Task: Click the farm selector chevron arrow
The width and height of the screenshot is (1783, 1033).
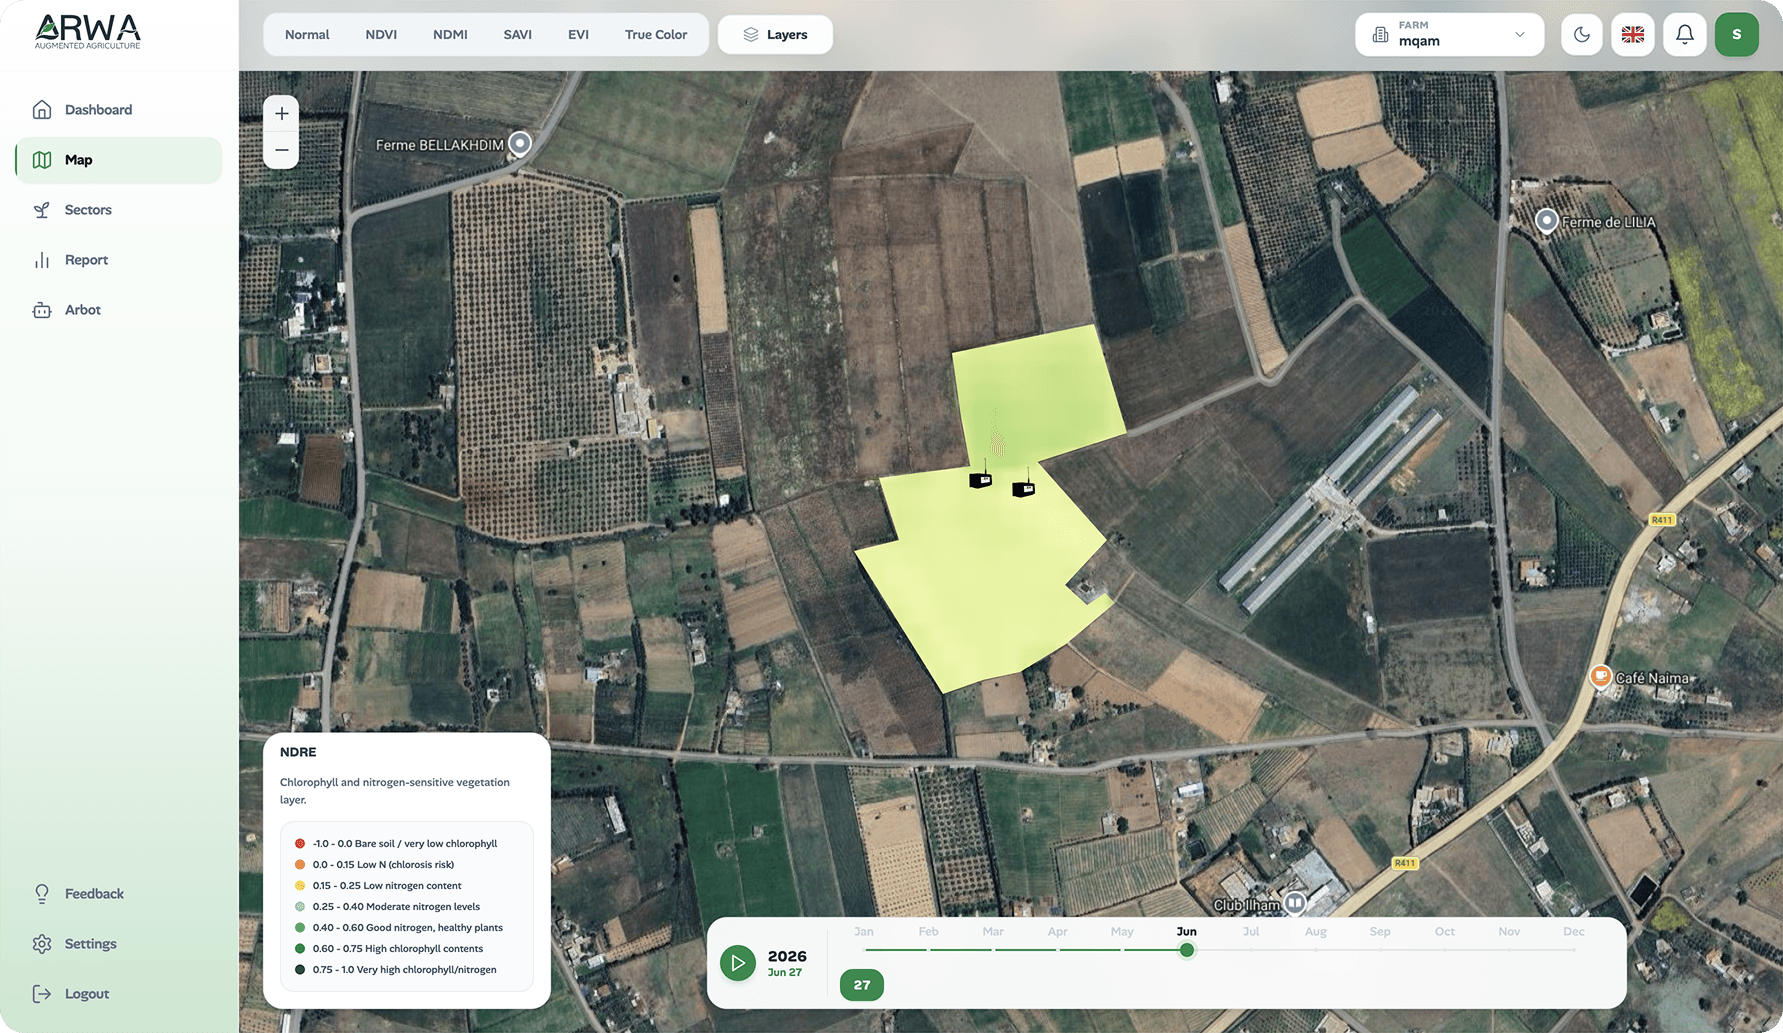Action: [1520, 35]
